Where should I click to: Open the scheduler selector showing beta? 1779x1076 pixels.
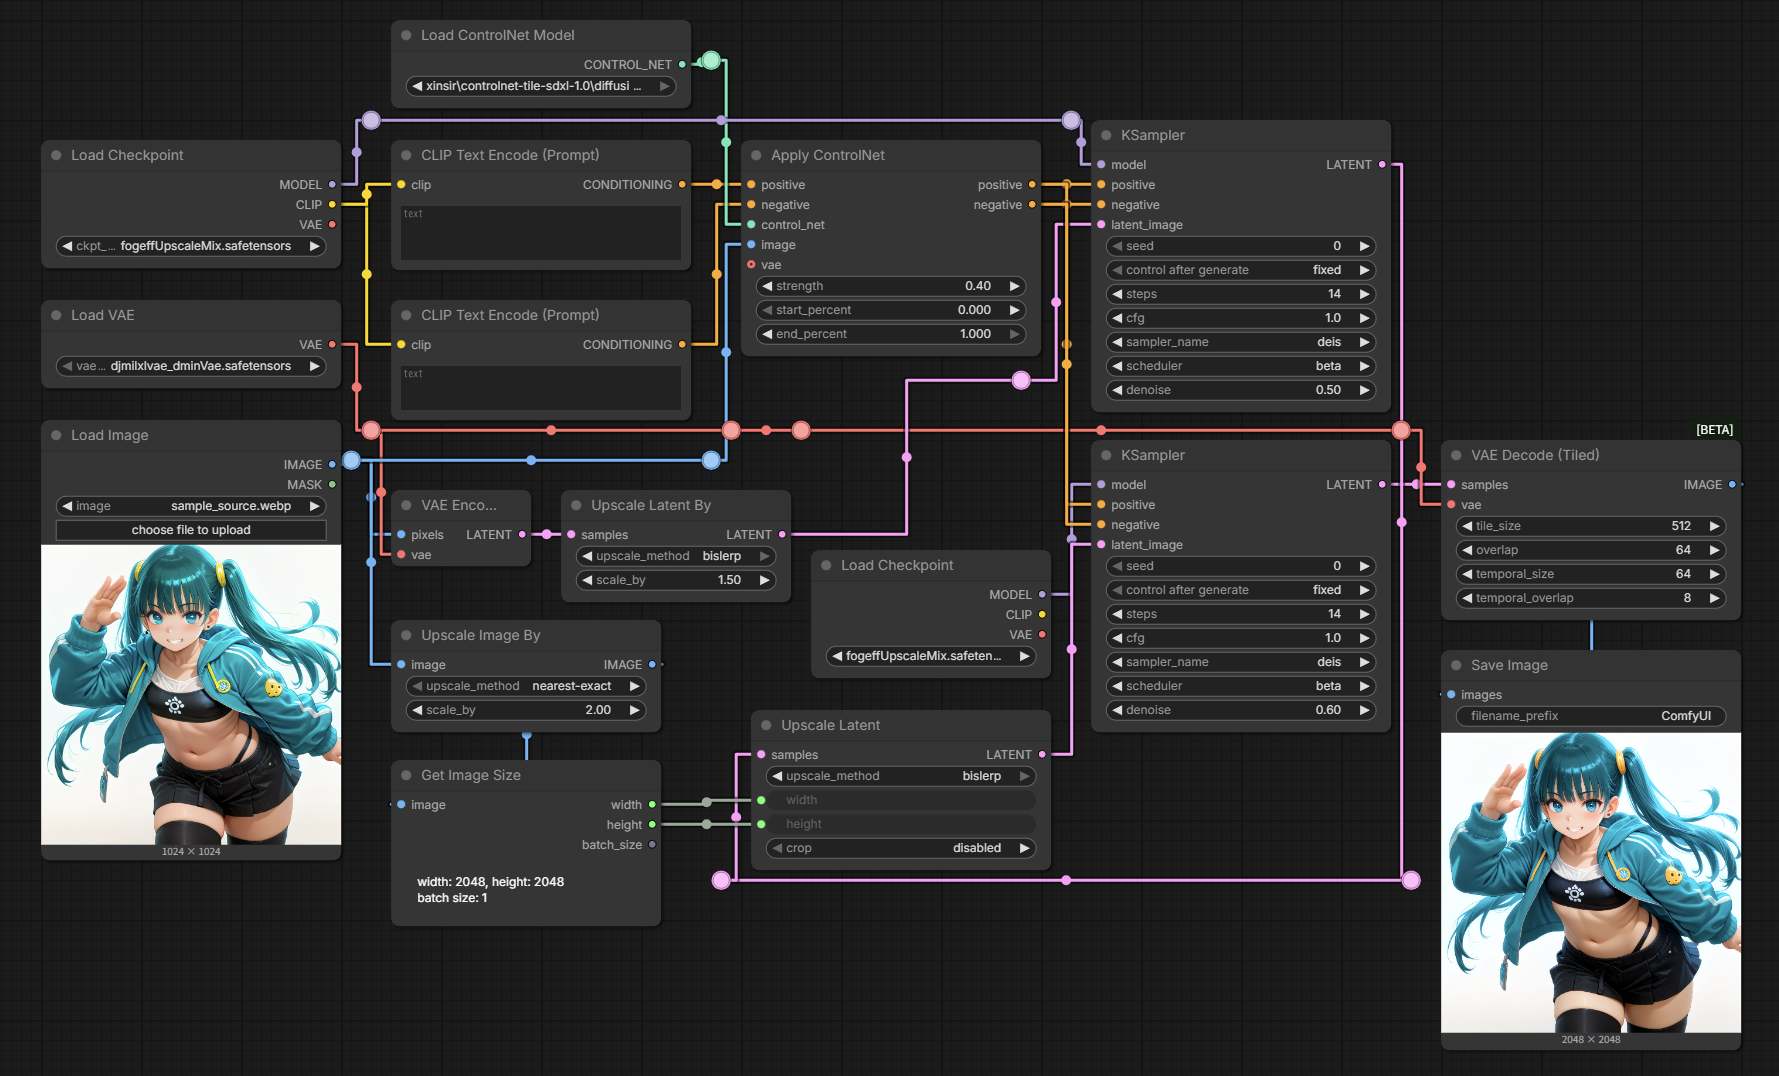(x=1240, y=365)
